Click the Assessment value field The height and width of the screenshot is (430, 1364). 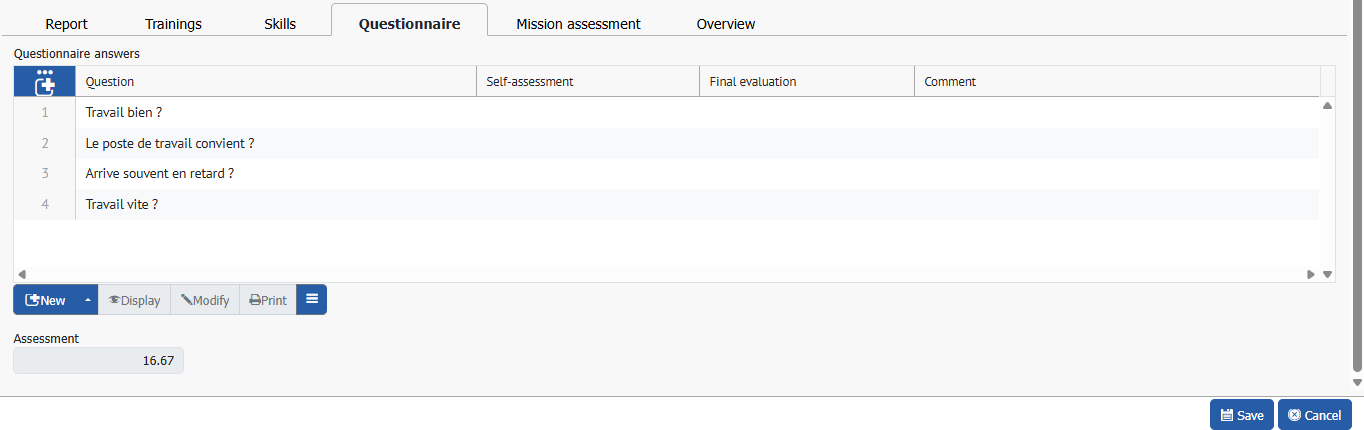point(98,361)
